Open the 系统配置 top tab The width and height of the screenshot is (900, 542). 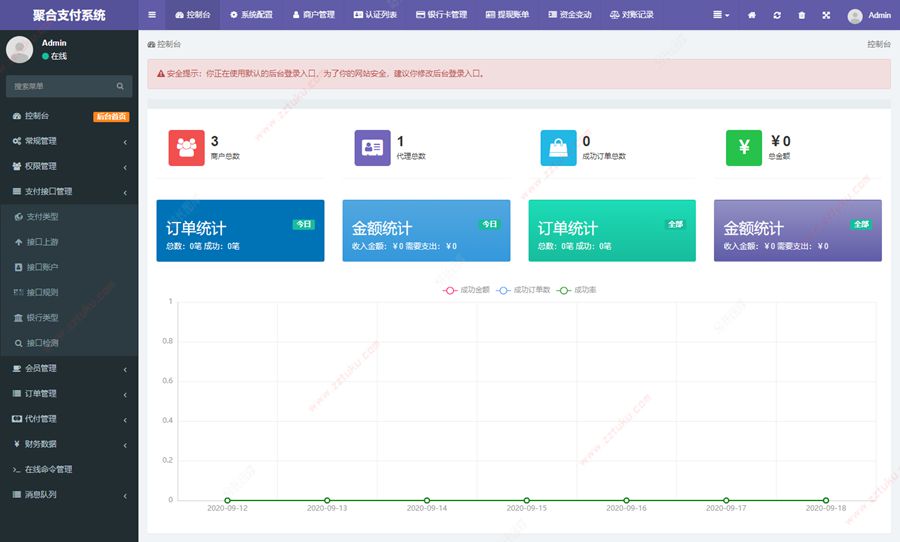[250, 15]
